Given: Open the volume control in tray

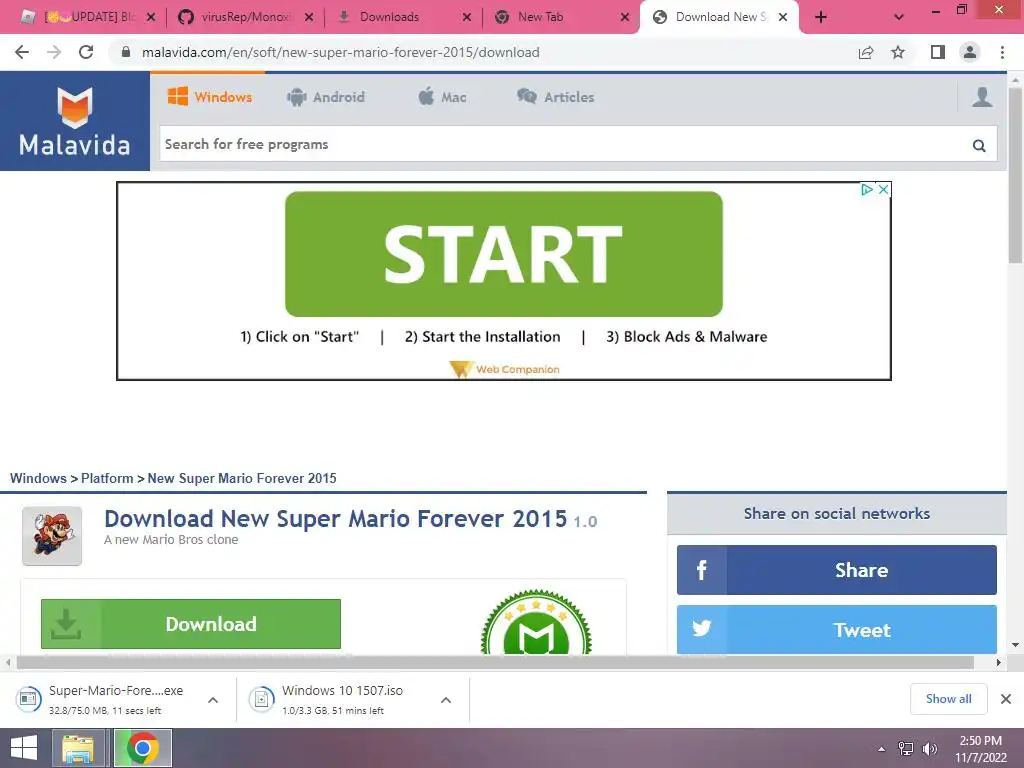Looking at the screenshot, I should point(929,749).
